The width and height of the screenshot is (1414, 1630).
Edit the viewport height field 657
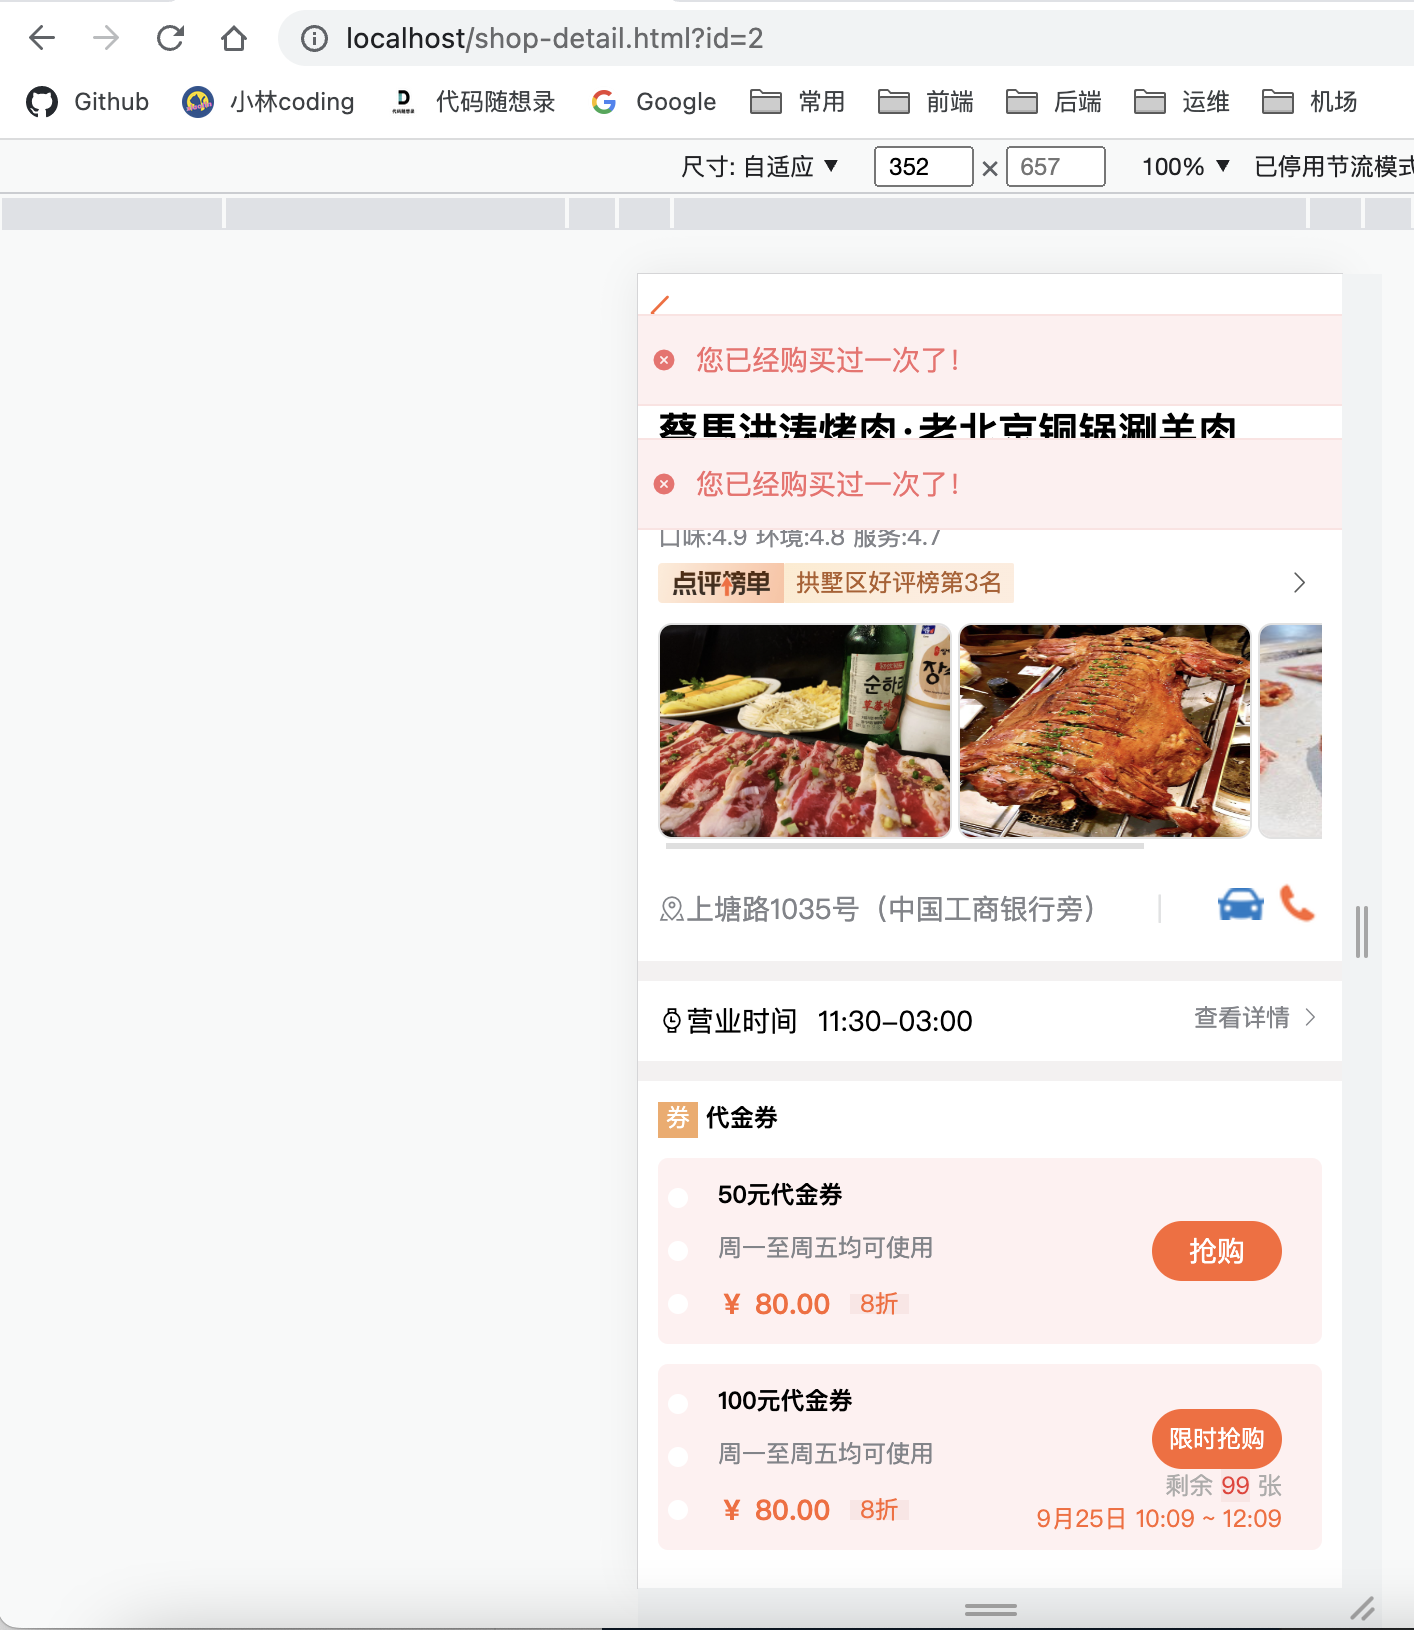[1055, 166]
